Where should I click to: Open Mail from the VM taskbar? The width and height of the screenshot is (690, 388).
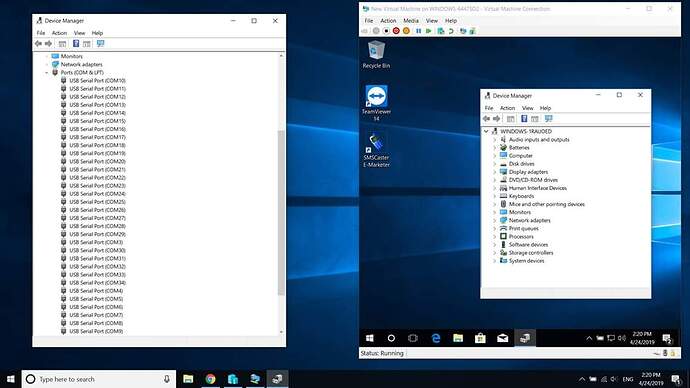point(503,338)
